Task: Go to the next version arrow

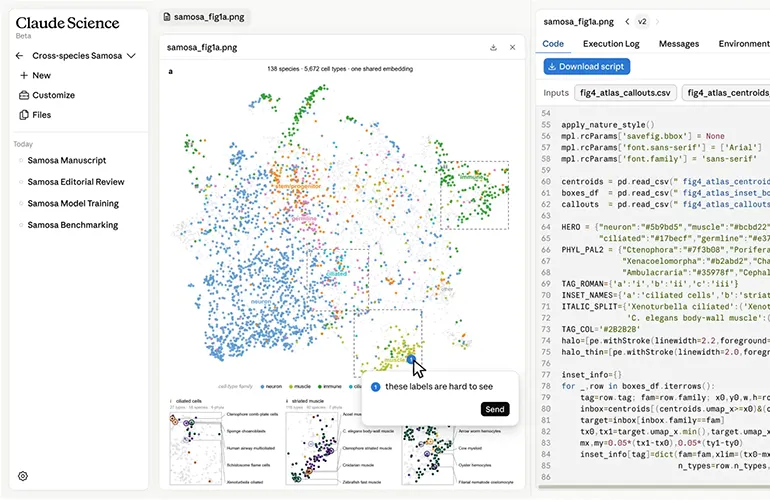Action: click(657, 22)
